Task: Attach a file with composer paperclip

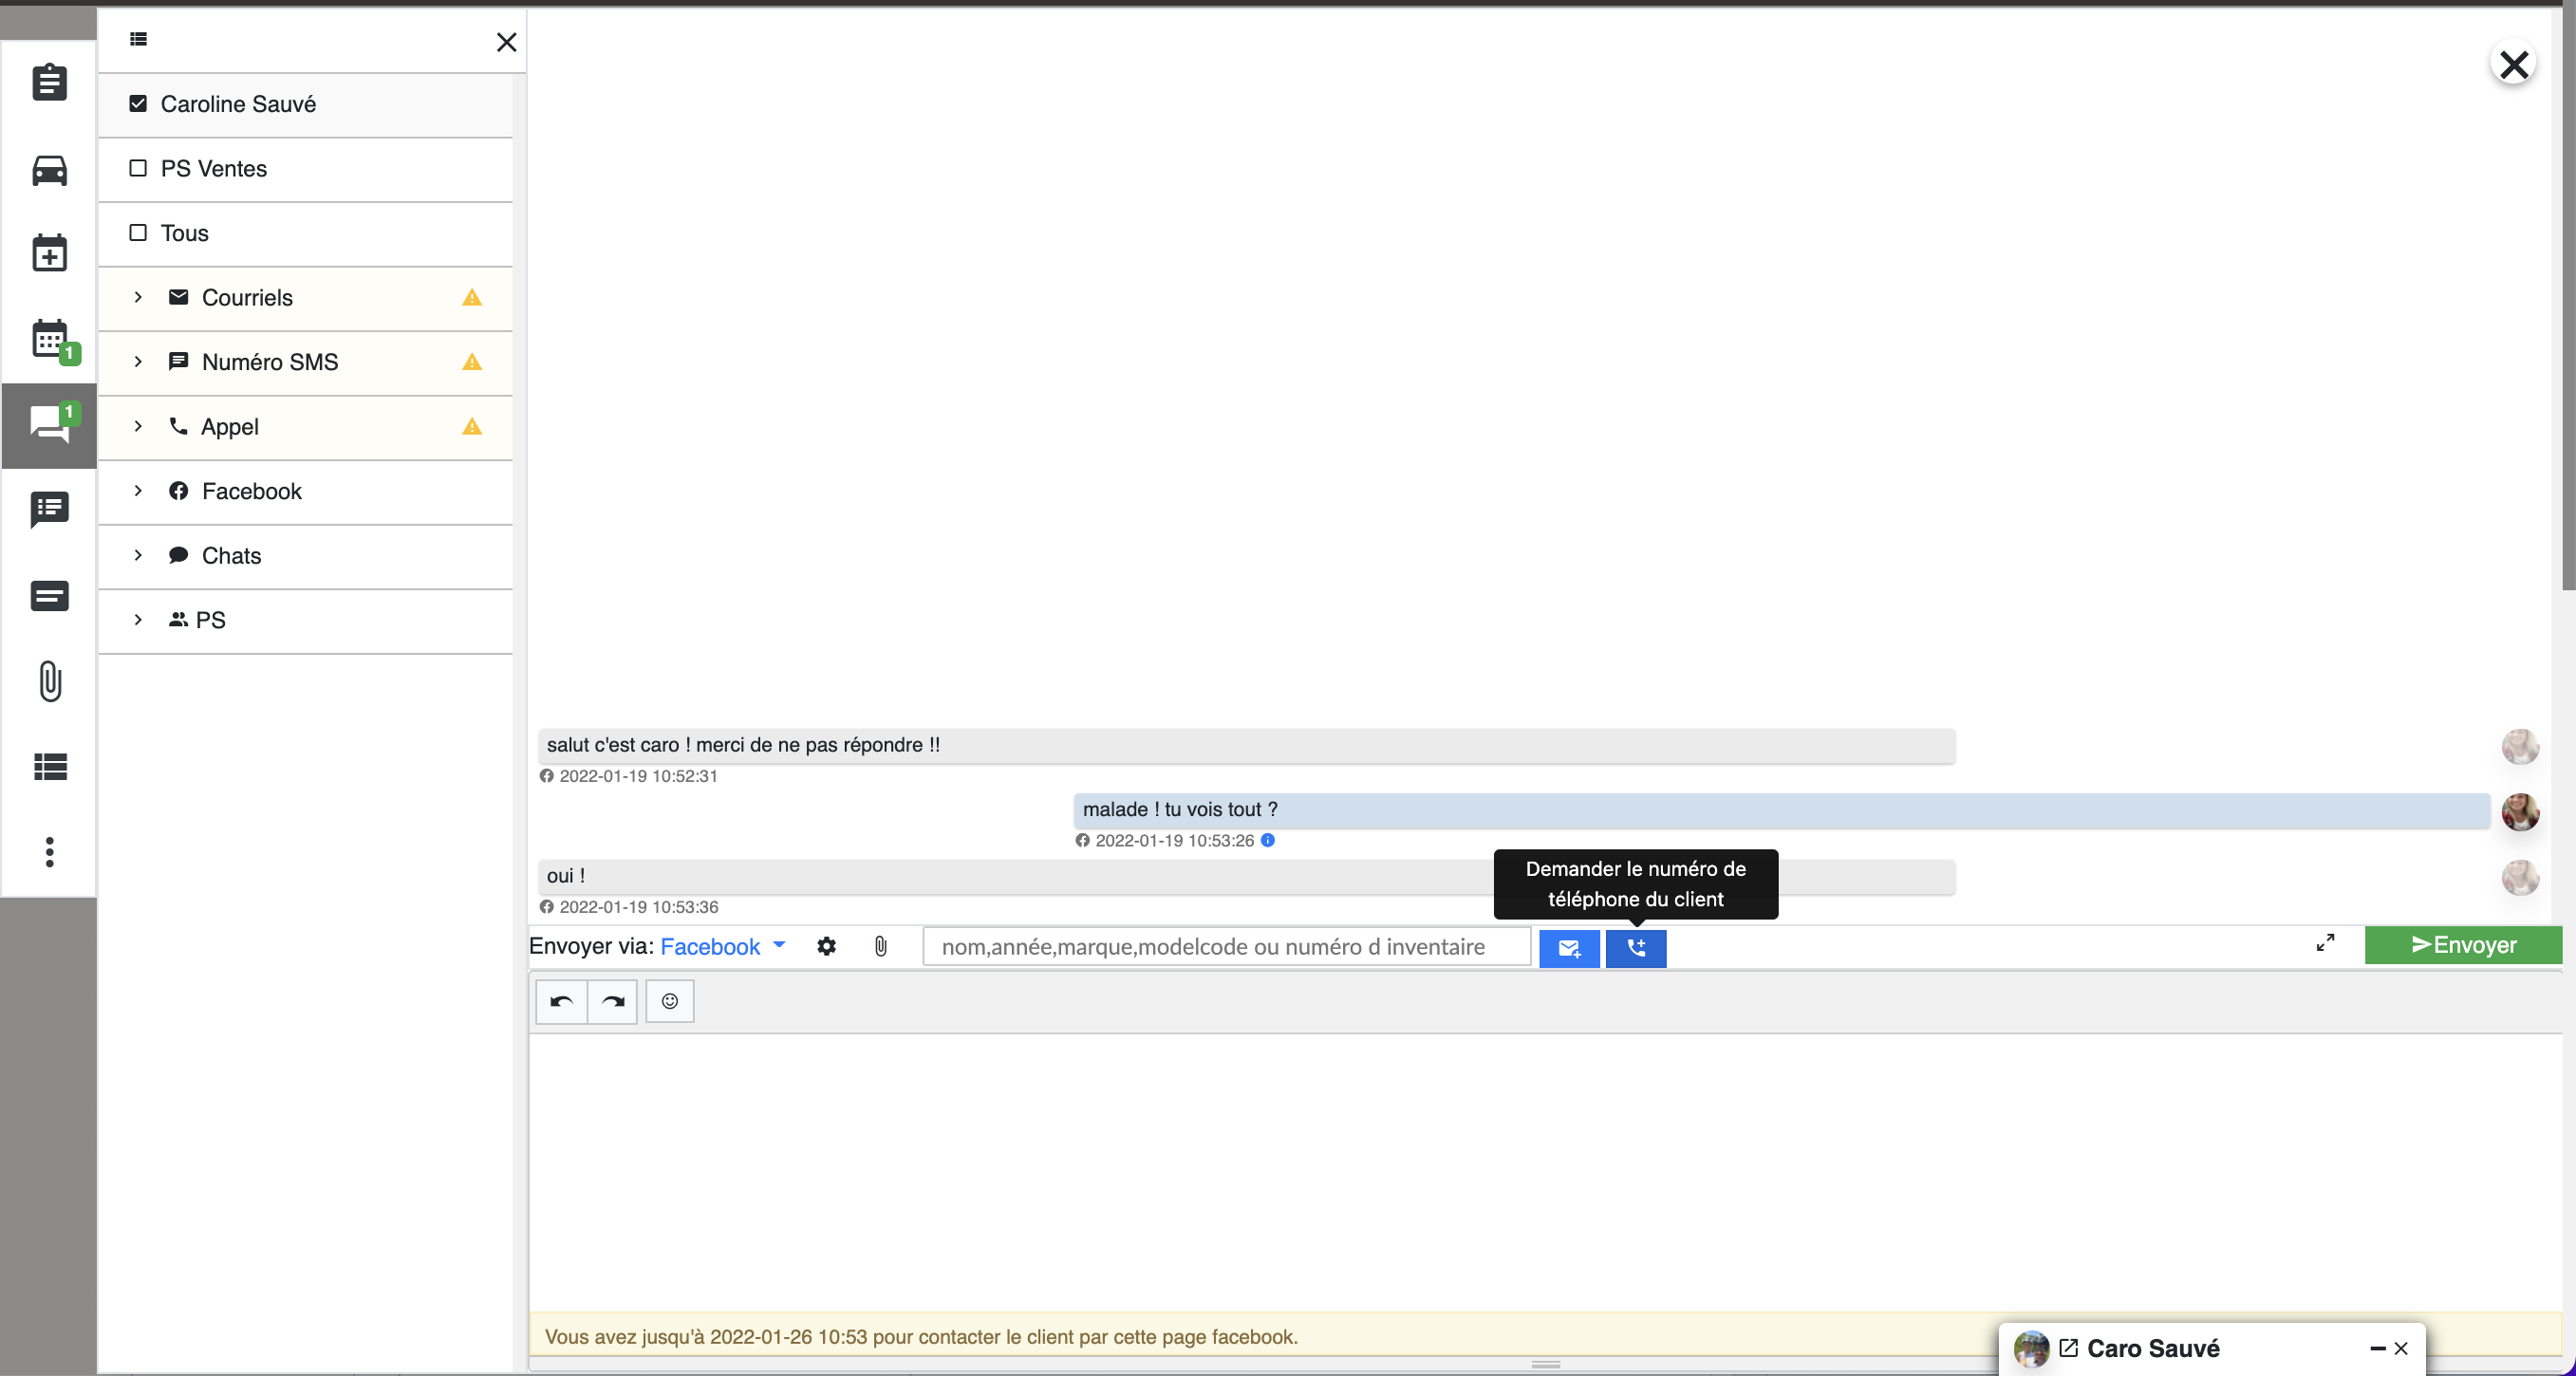Action: [x=880, y=946]
